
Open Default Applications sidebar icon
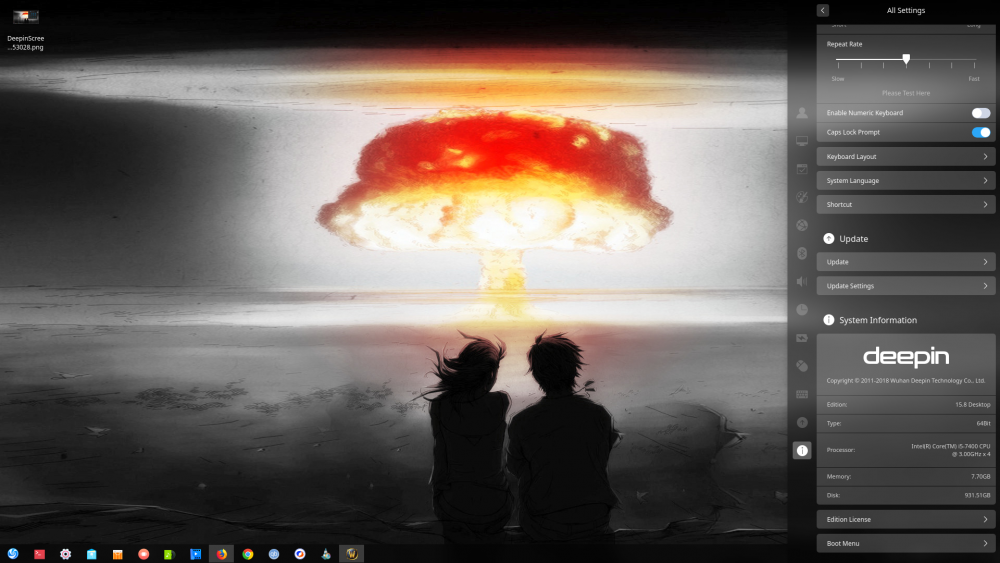802,169
